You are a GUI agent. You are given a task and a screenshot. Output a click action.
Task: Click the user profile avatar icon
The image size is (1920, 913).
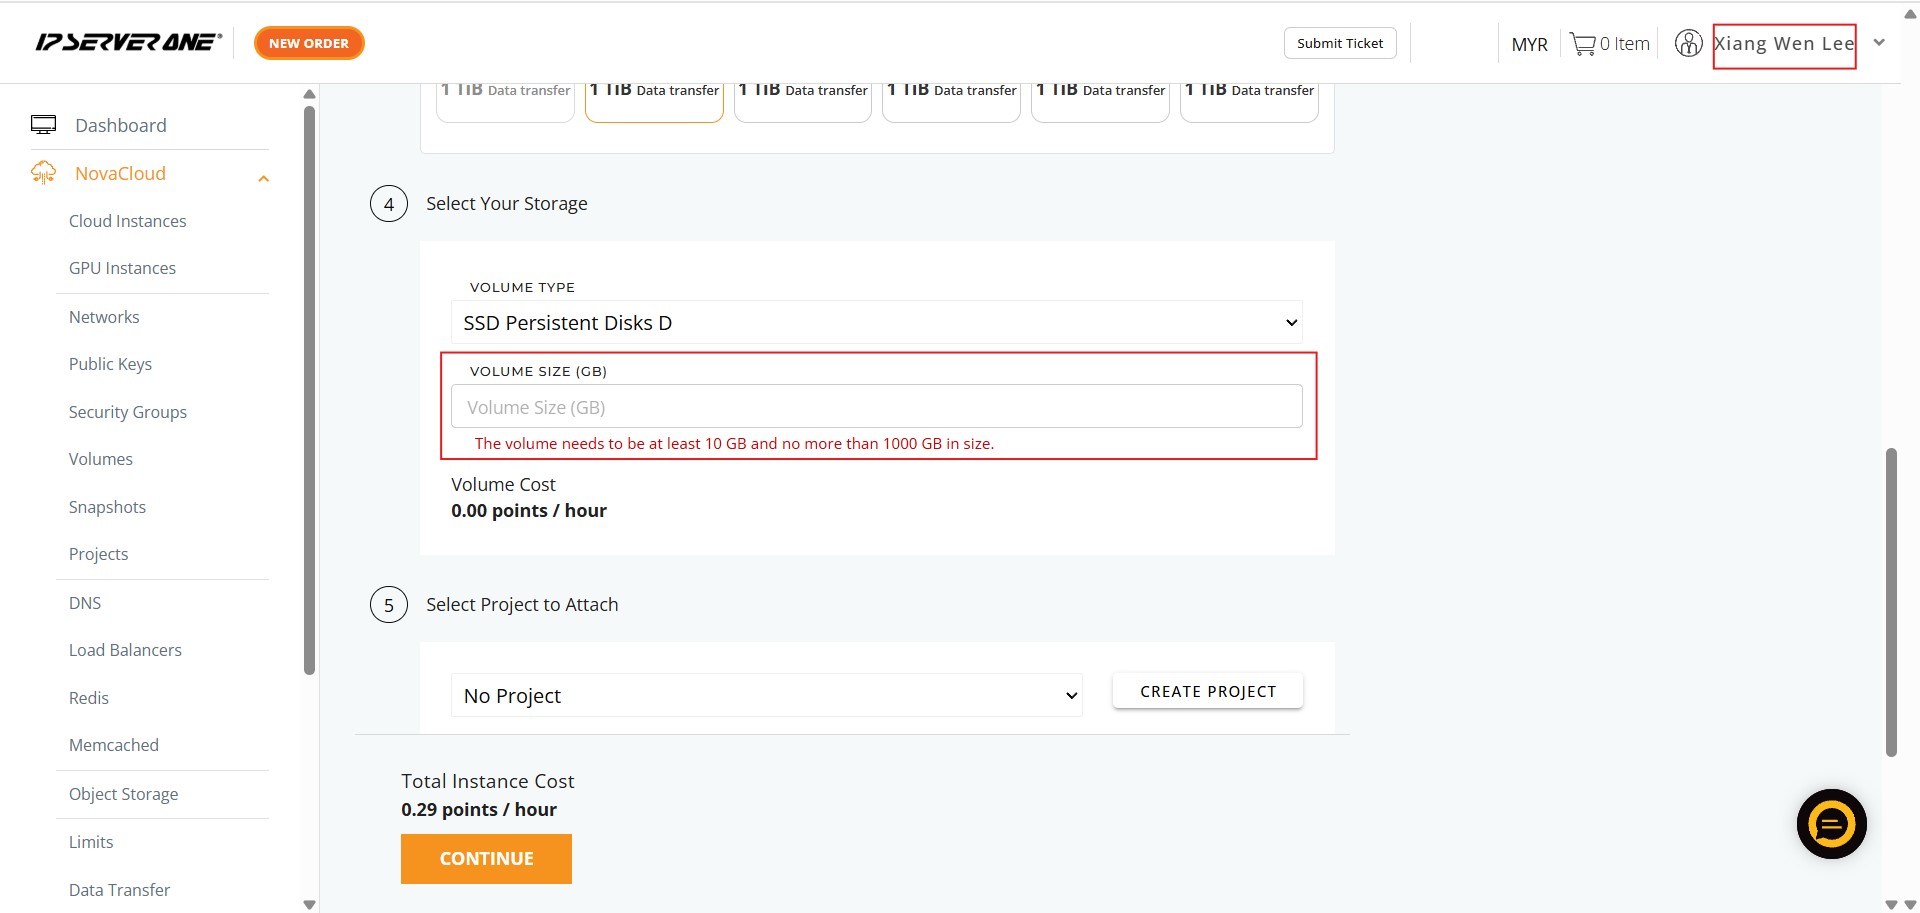coord(1688,44)
